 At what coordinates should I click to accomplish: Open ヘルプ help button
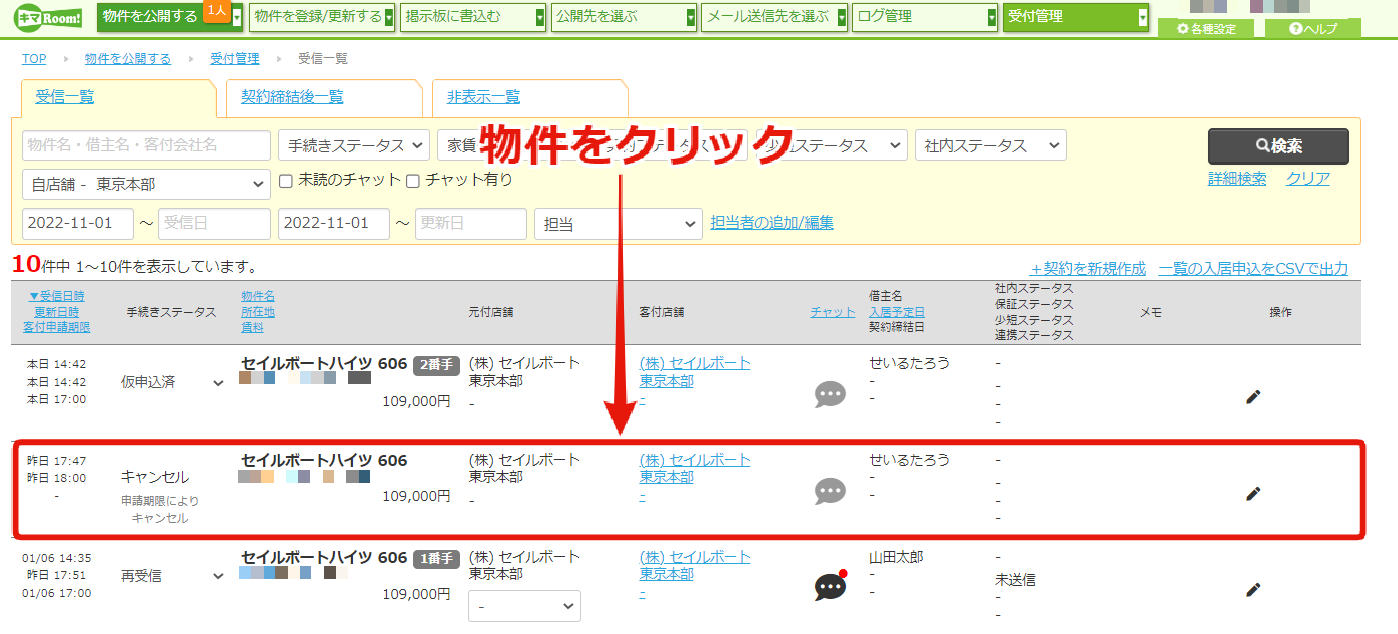point(1313,29)
